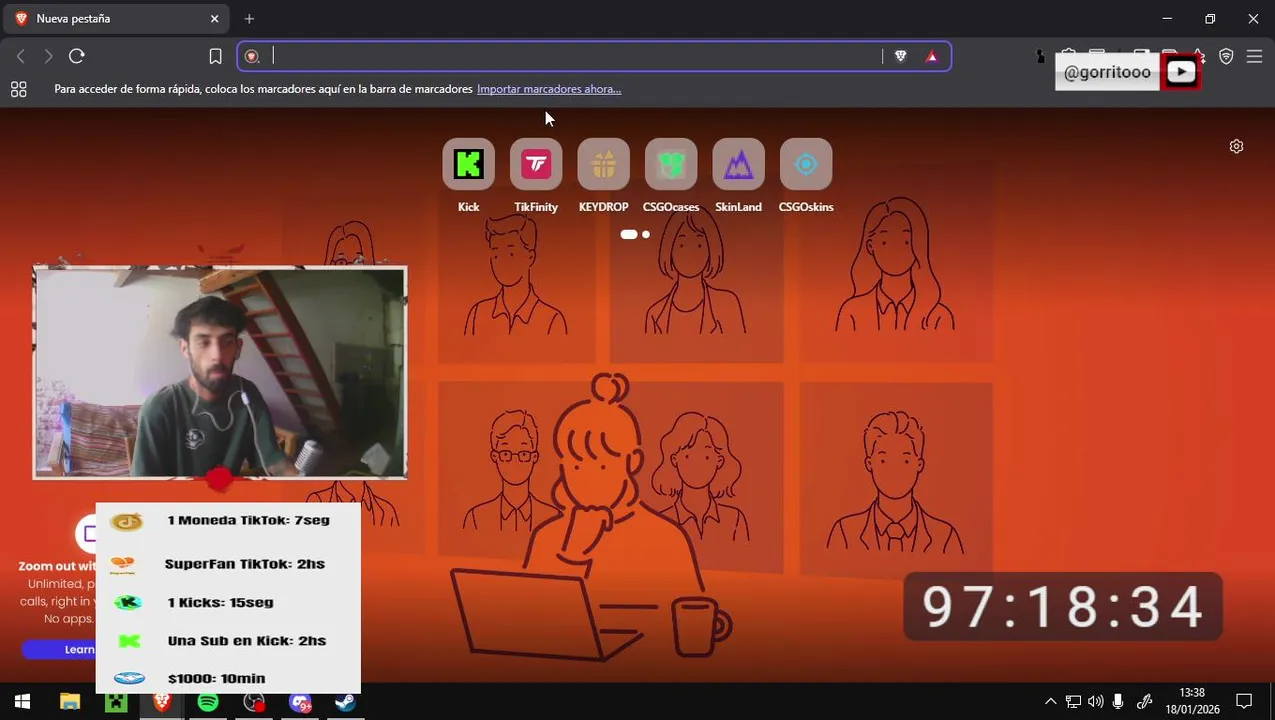Open the apps grid icon in bookmarks bar
This screenshot has height=720, width=1275.
coord(18,89)
